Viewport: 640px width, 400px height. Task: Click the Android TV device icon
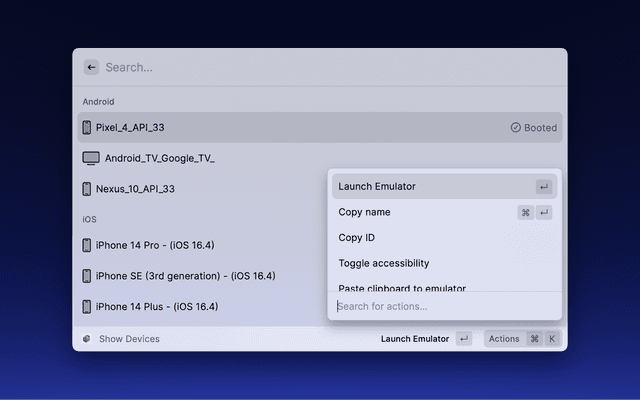[91, 158]
